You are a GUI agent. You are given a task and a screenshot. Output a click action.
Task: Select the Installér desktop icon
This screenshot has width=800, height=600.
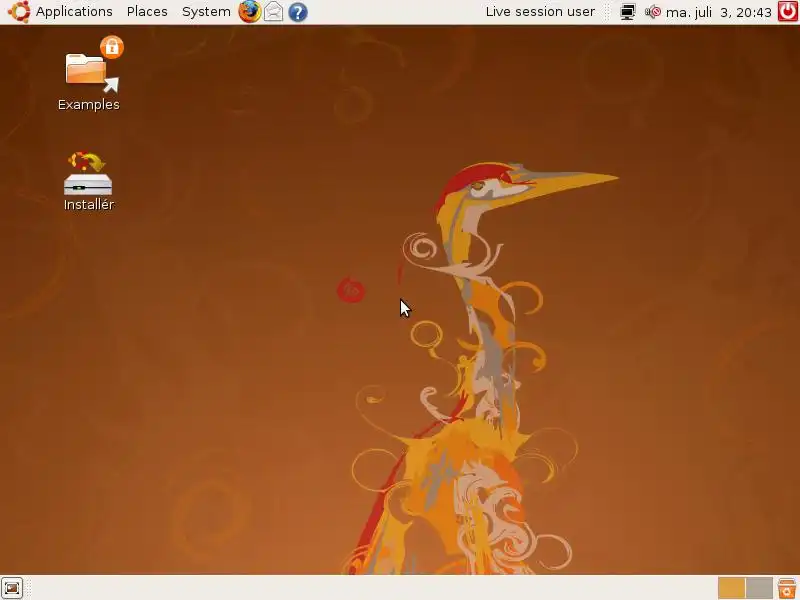[x=88, y=173]
